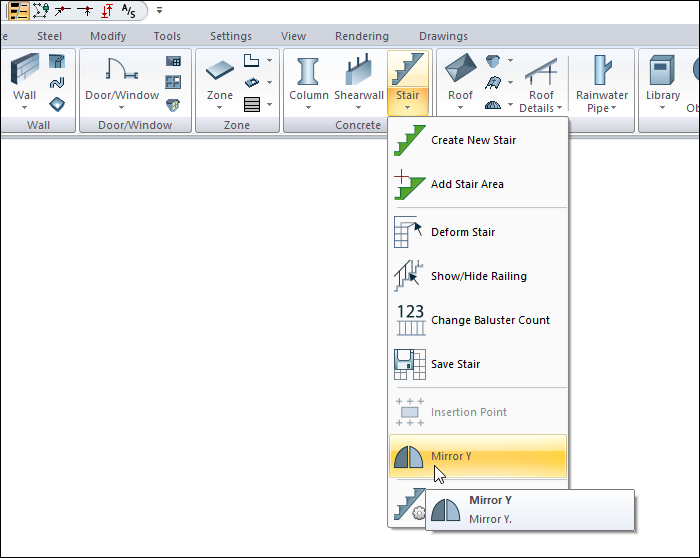700x558 pixels.
Task: Select Add Stair Area option
Action: 467,185
